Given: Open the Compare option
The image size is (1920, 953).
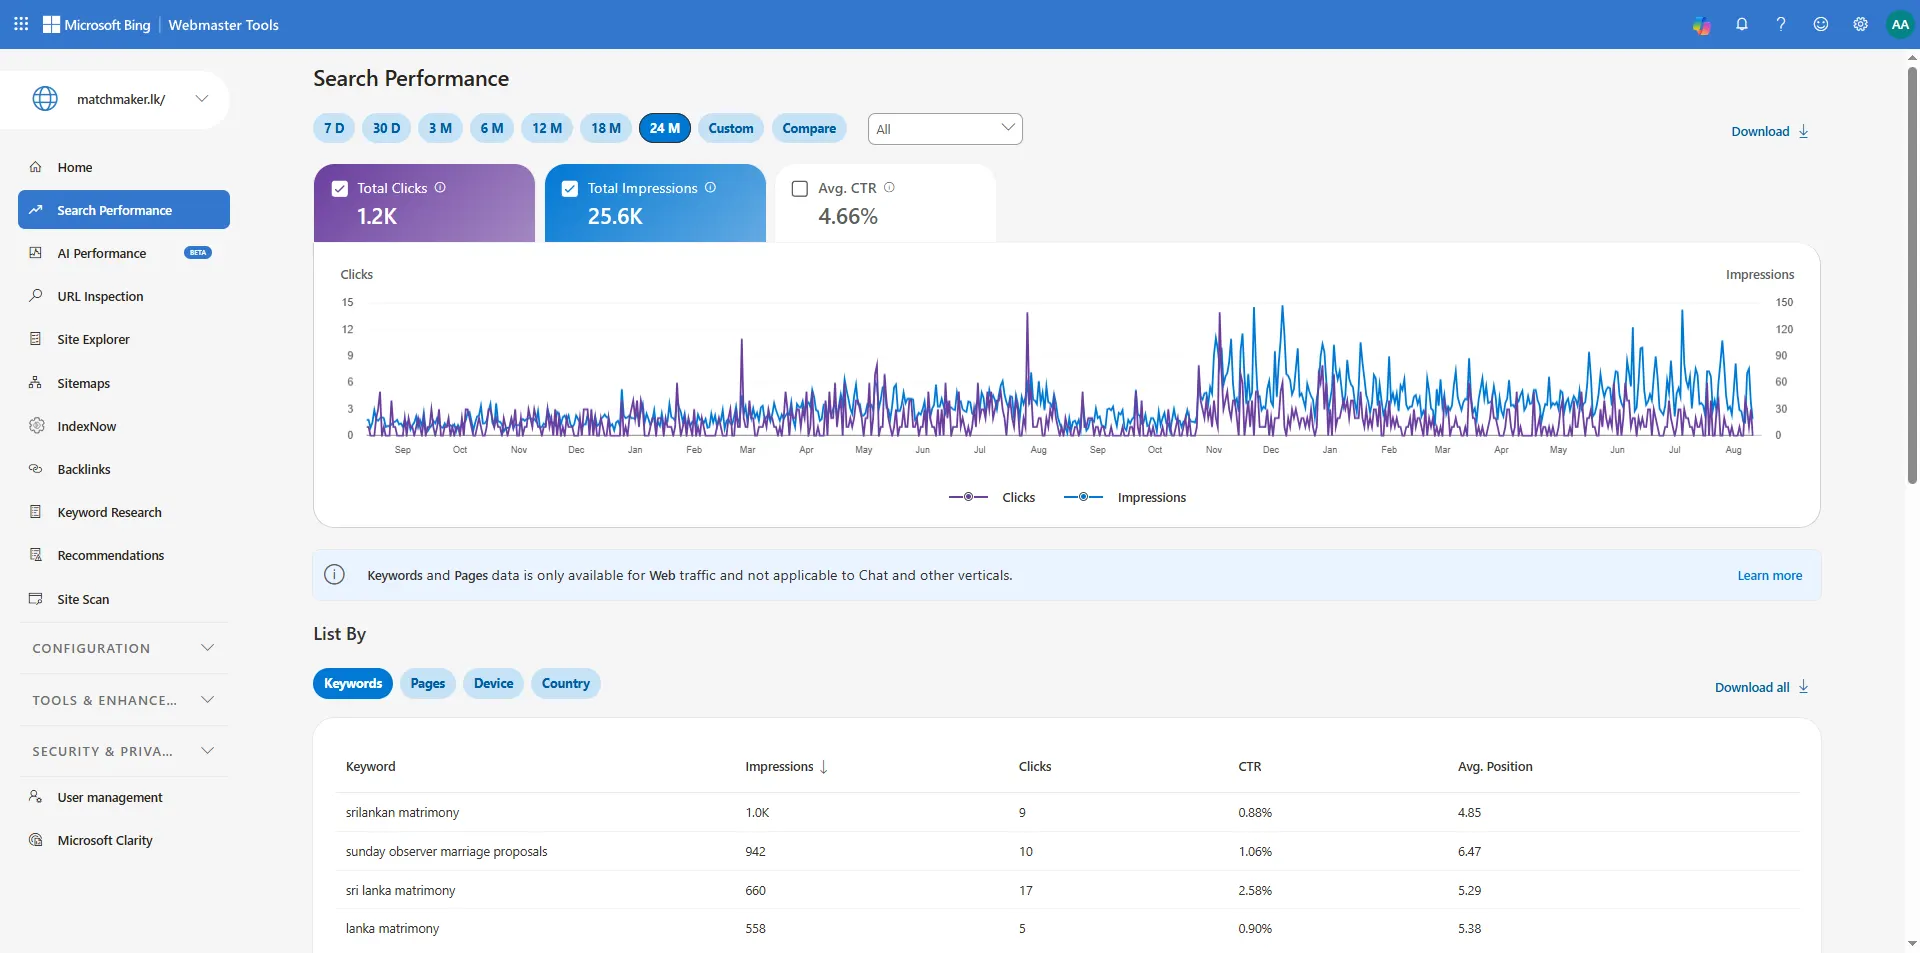Looking at the screenshot, I should pos(809,128).
